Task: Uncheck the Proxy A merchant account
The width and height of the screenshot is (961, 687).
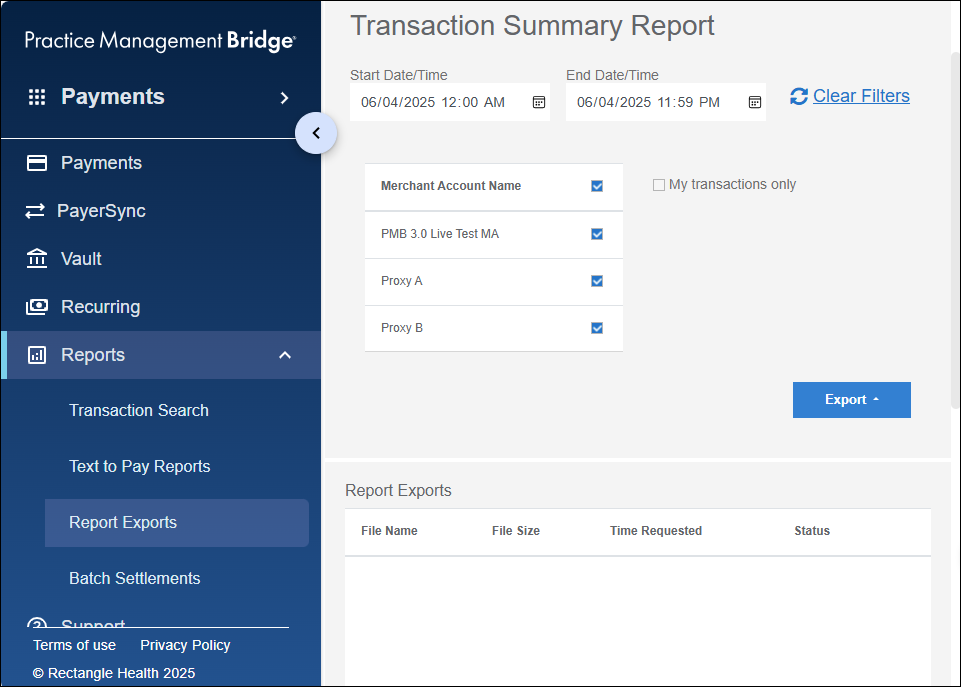Action: pyautogui.click(x=597, y=281)
